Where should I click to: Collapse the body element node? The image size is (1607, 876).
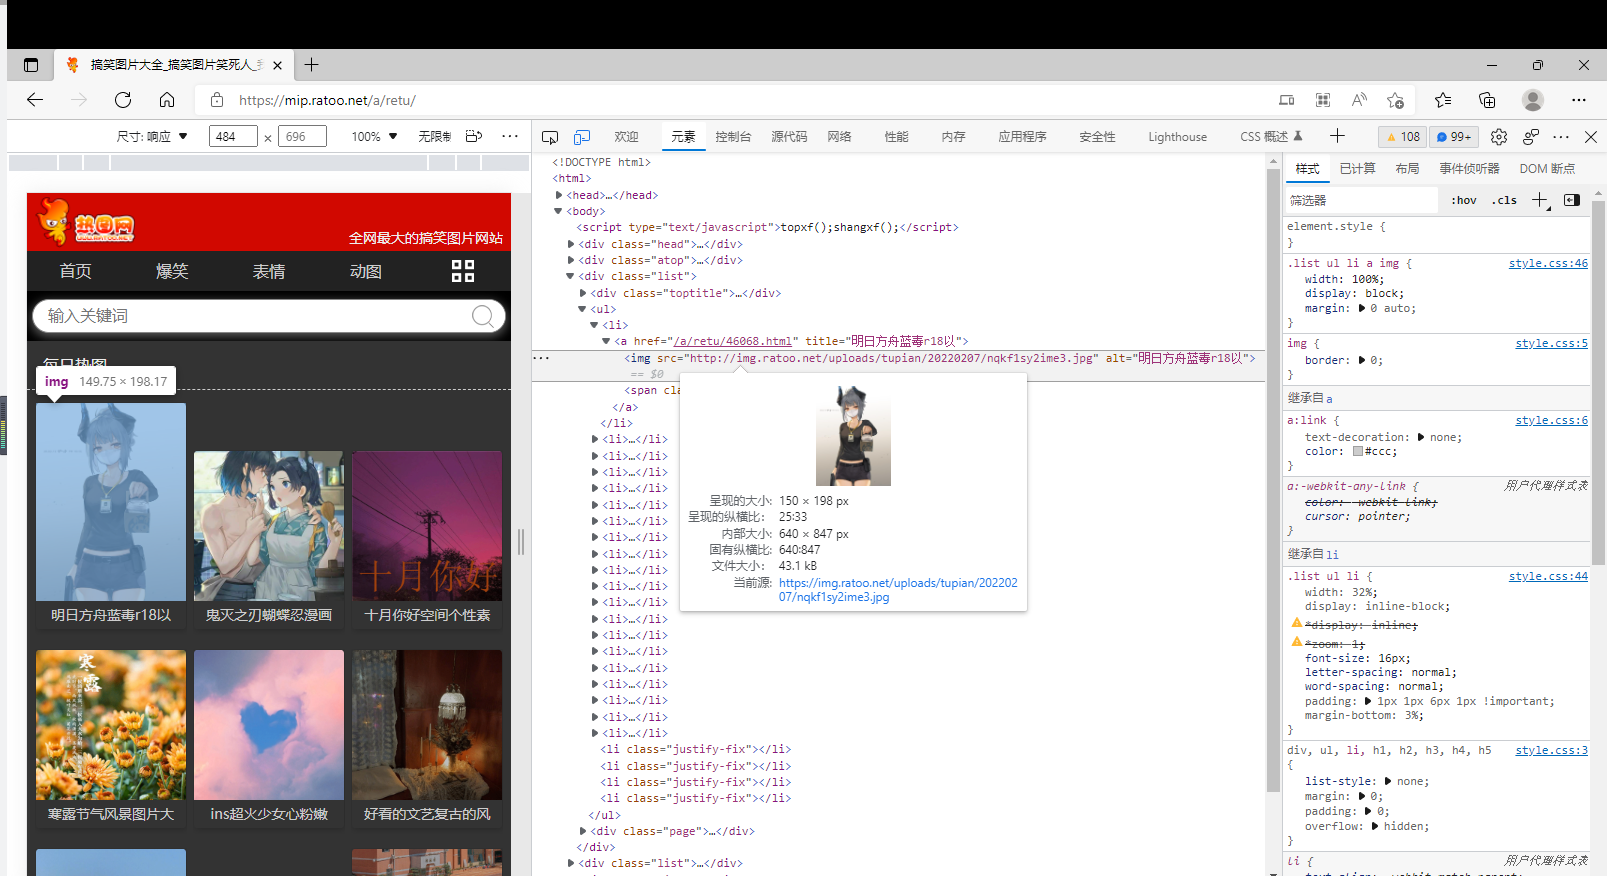pyautogui.click(x=559, y=211)
